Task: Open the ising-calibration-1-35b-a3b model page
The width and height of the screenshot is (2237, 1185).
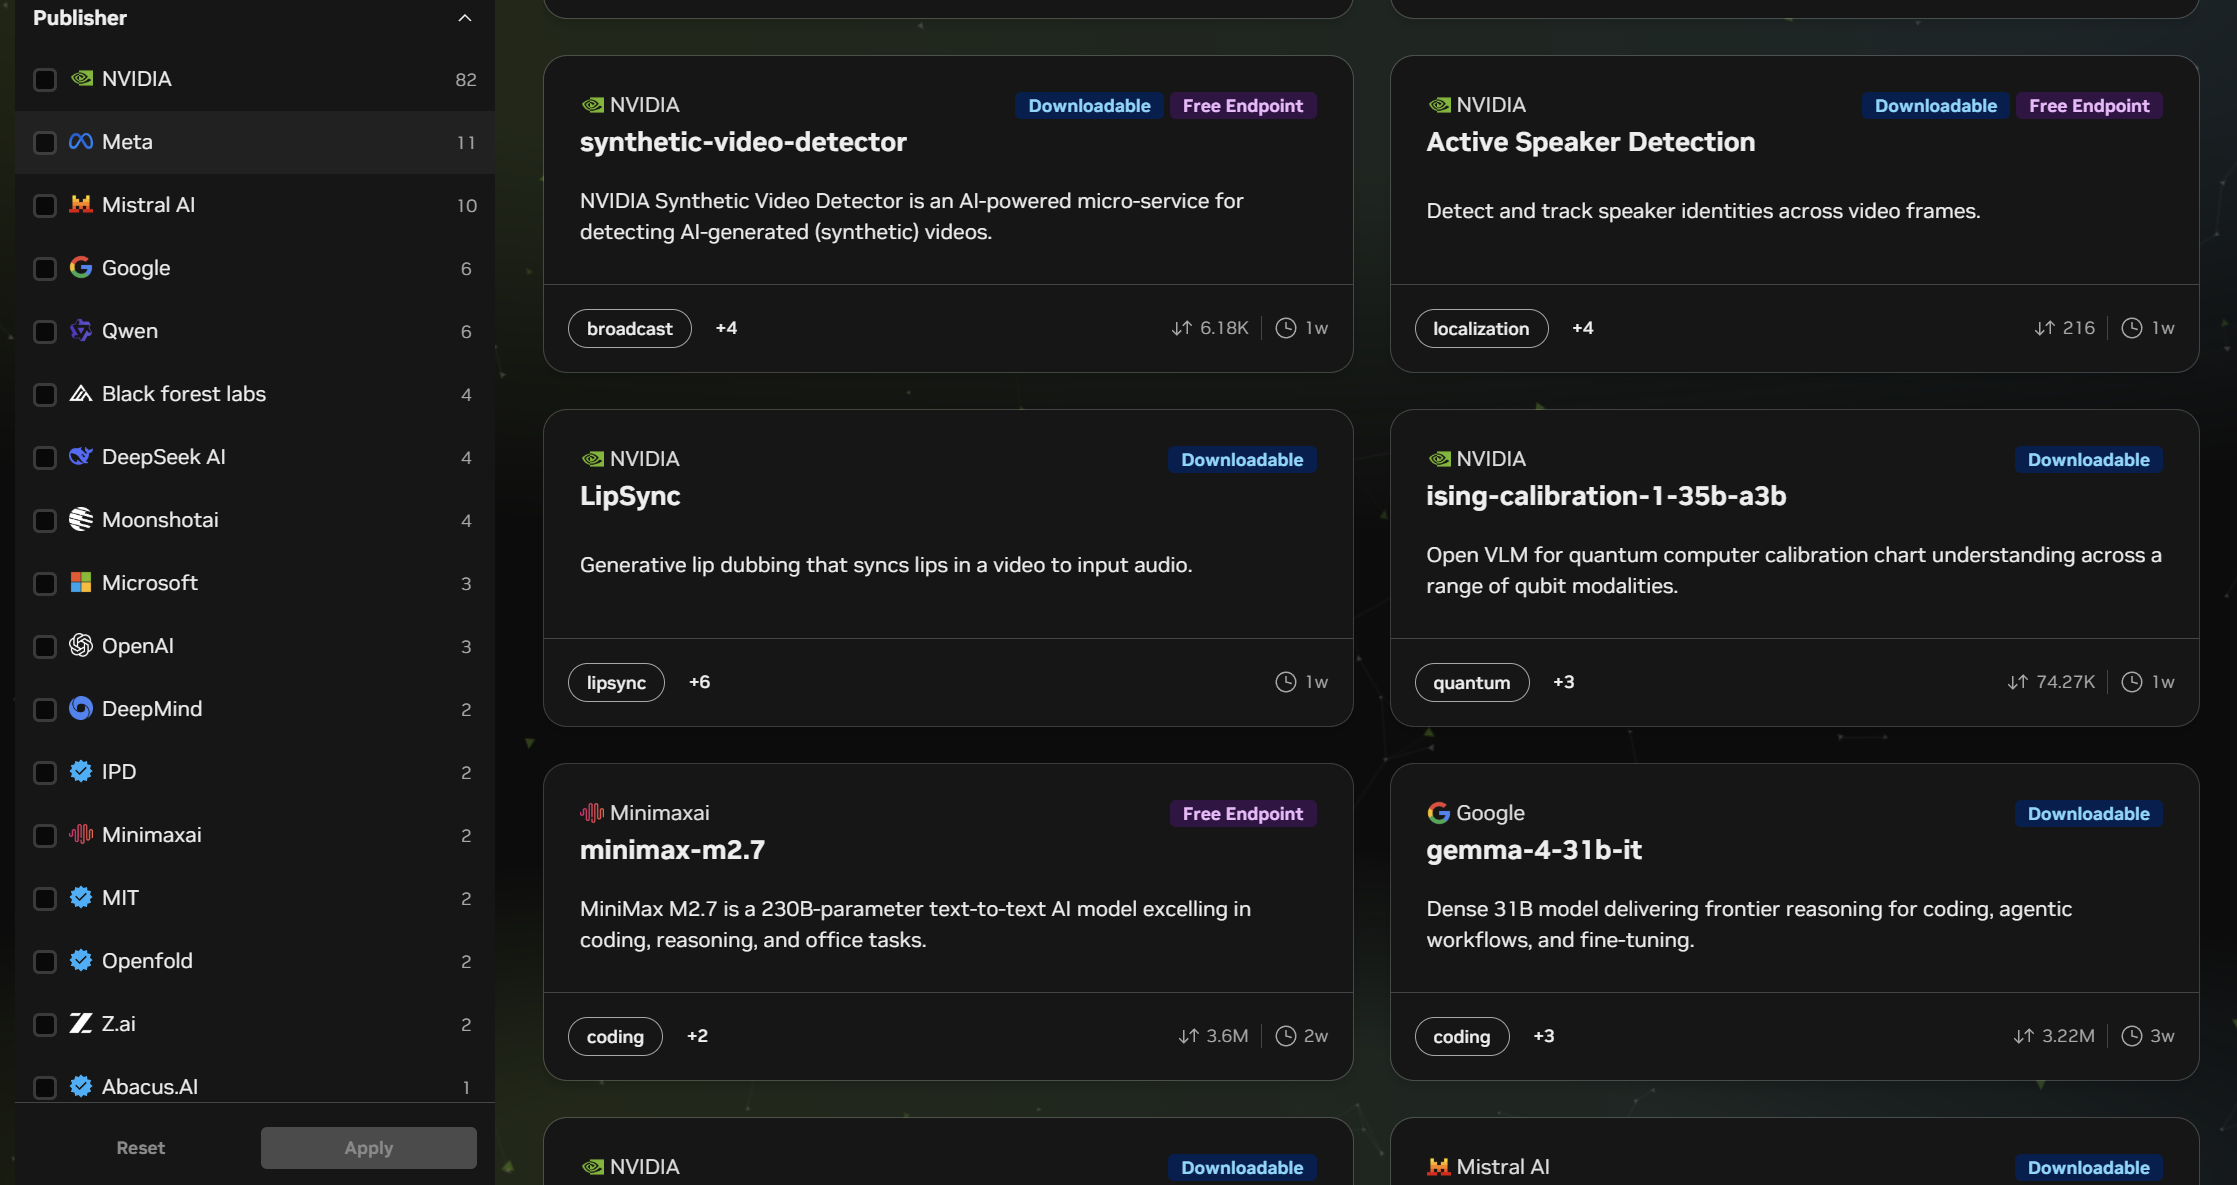Action: point(1606,496)
